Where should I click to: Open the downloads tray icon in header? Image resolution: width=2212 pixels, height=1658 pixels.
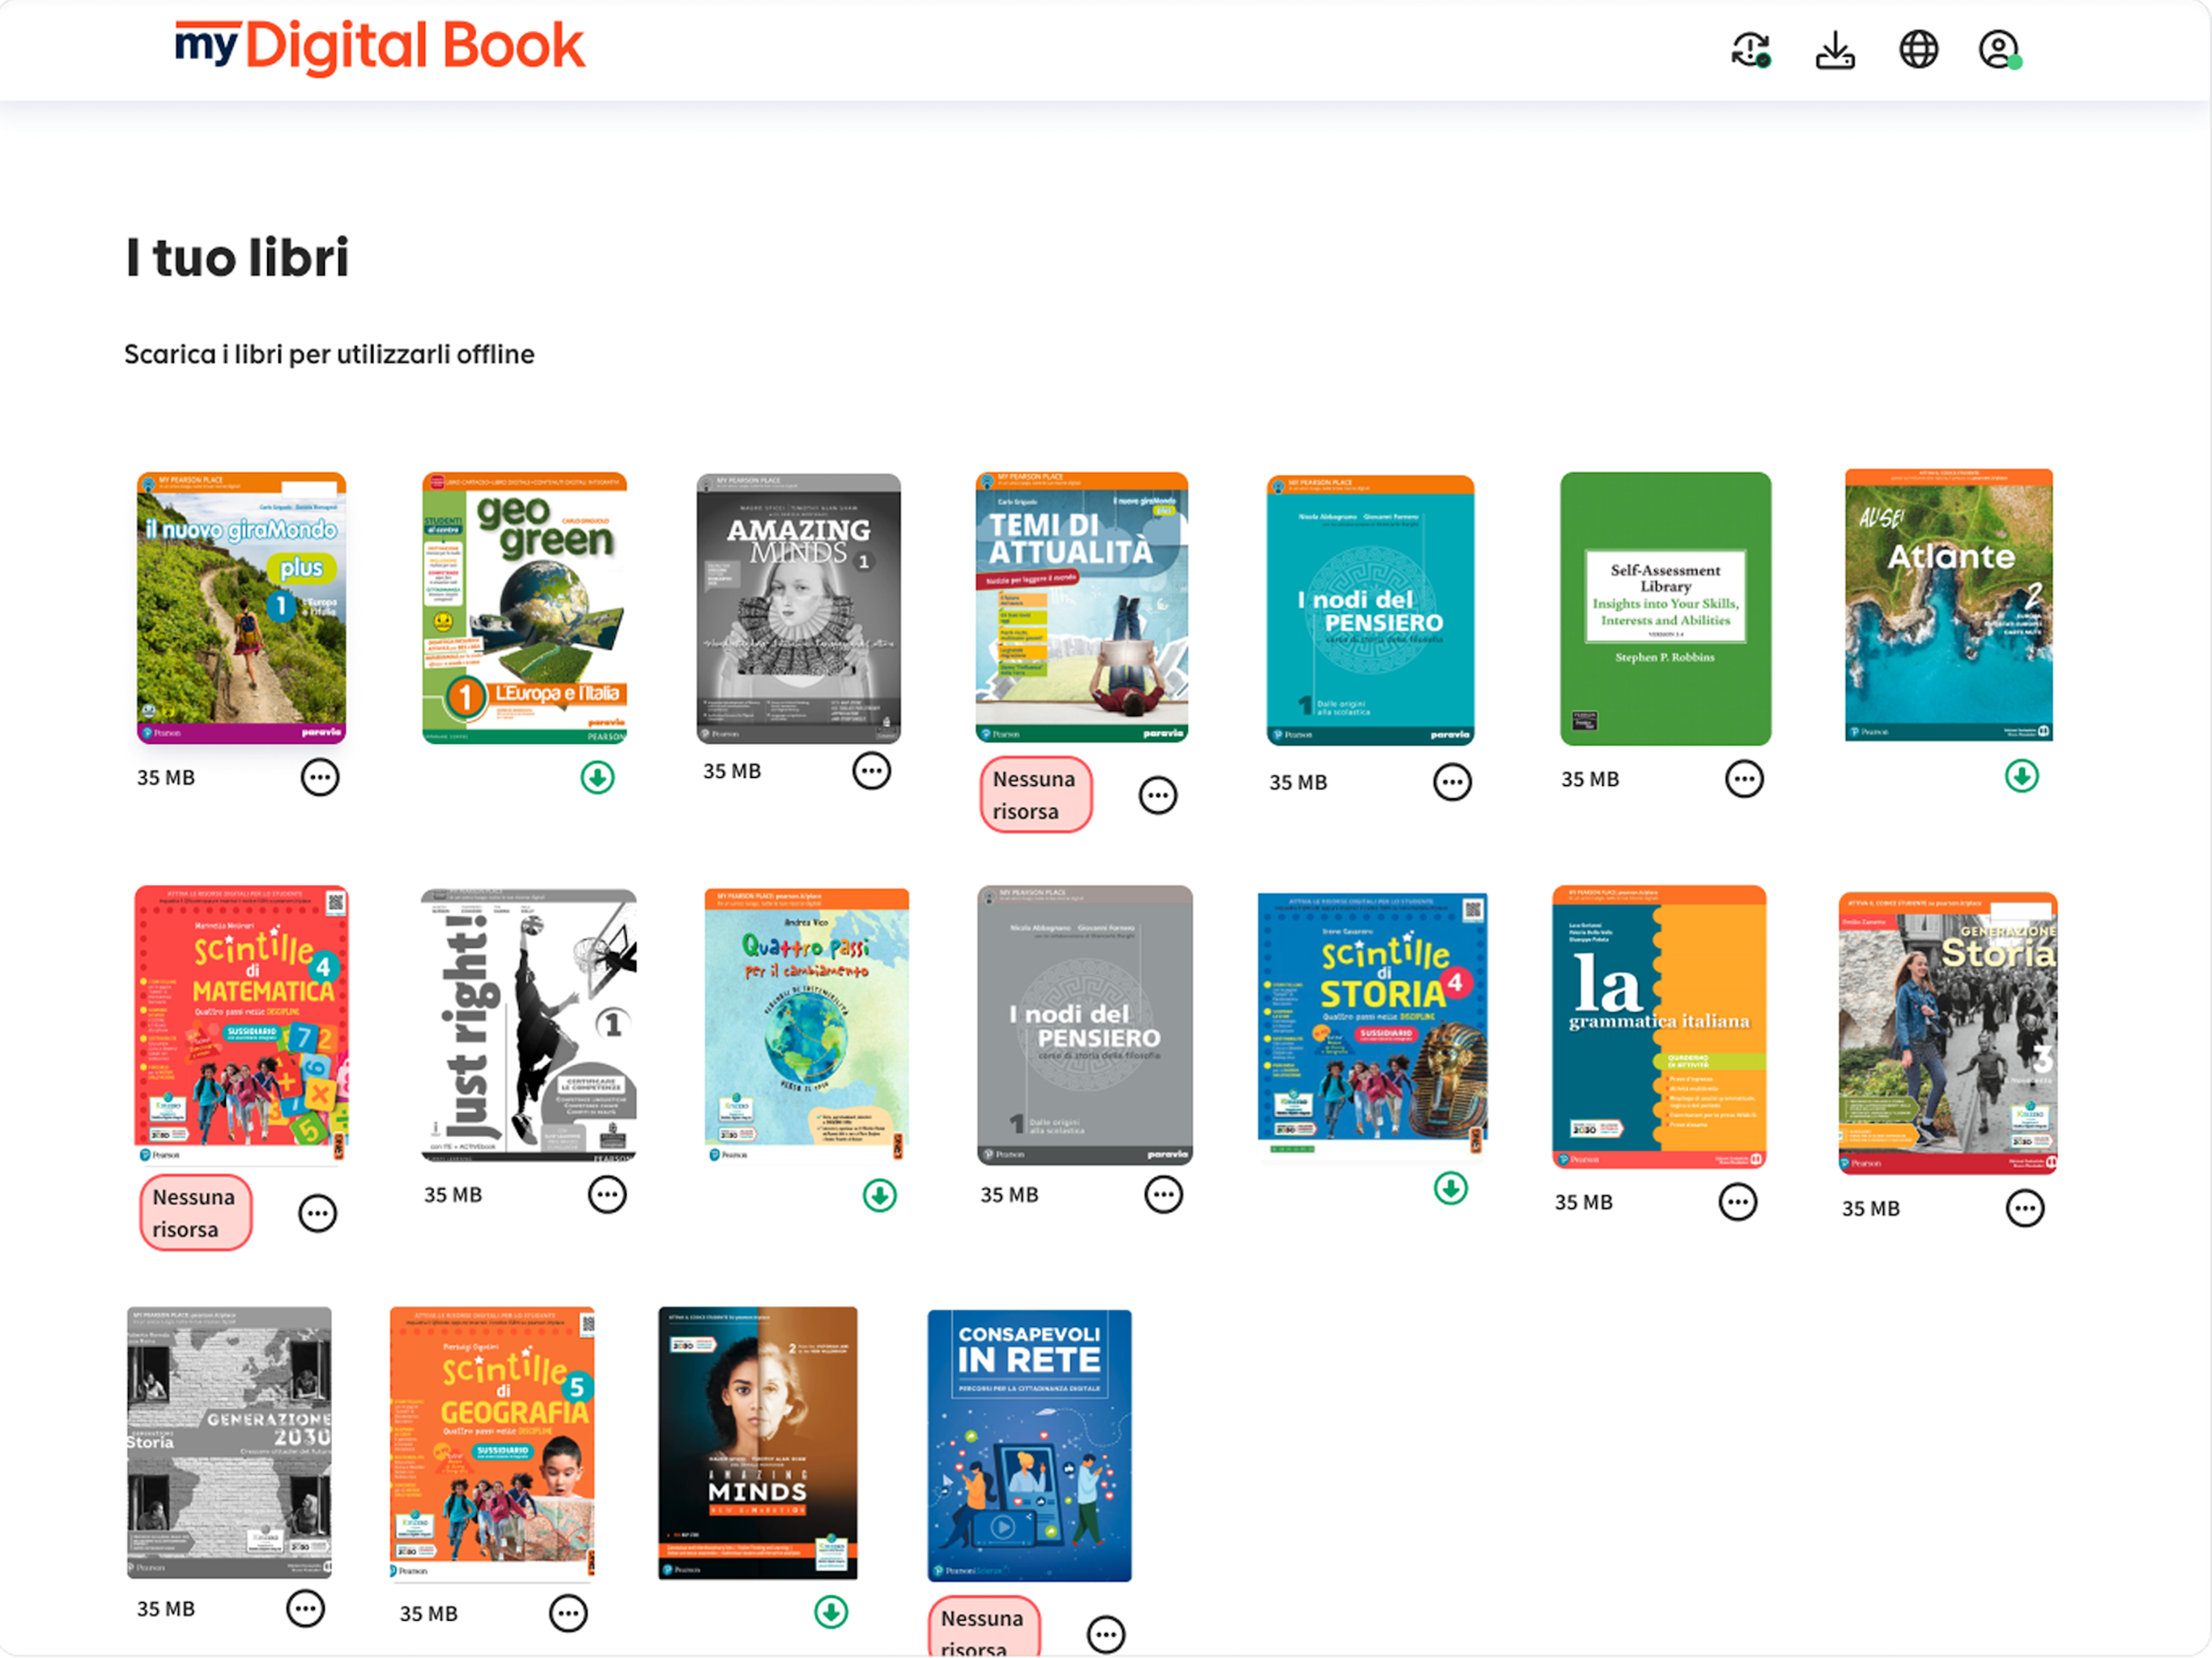pyautogui.click(x=1835, y=49)
